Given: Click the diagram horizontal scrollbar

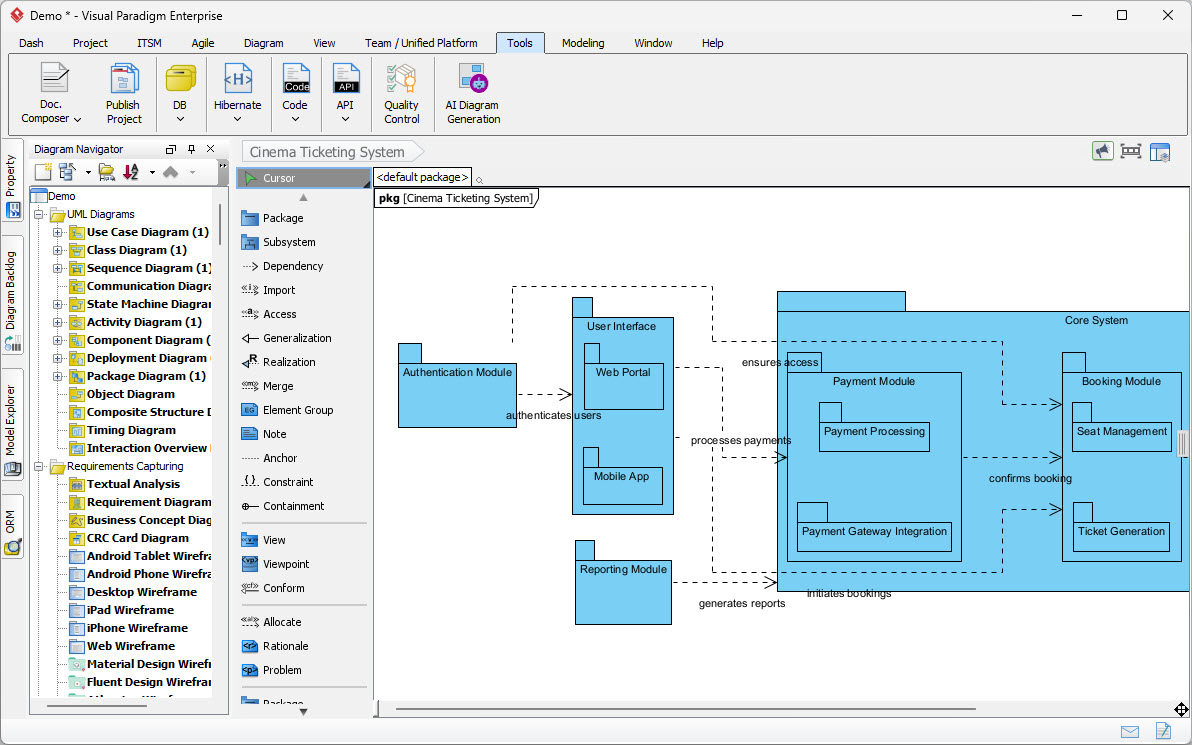Looking at the screenshot, I should tap(685, 710).
